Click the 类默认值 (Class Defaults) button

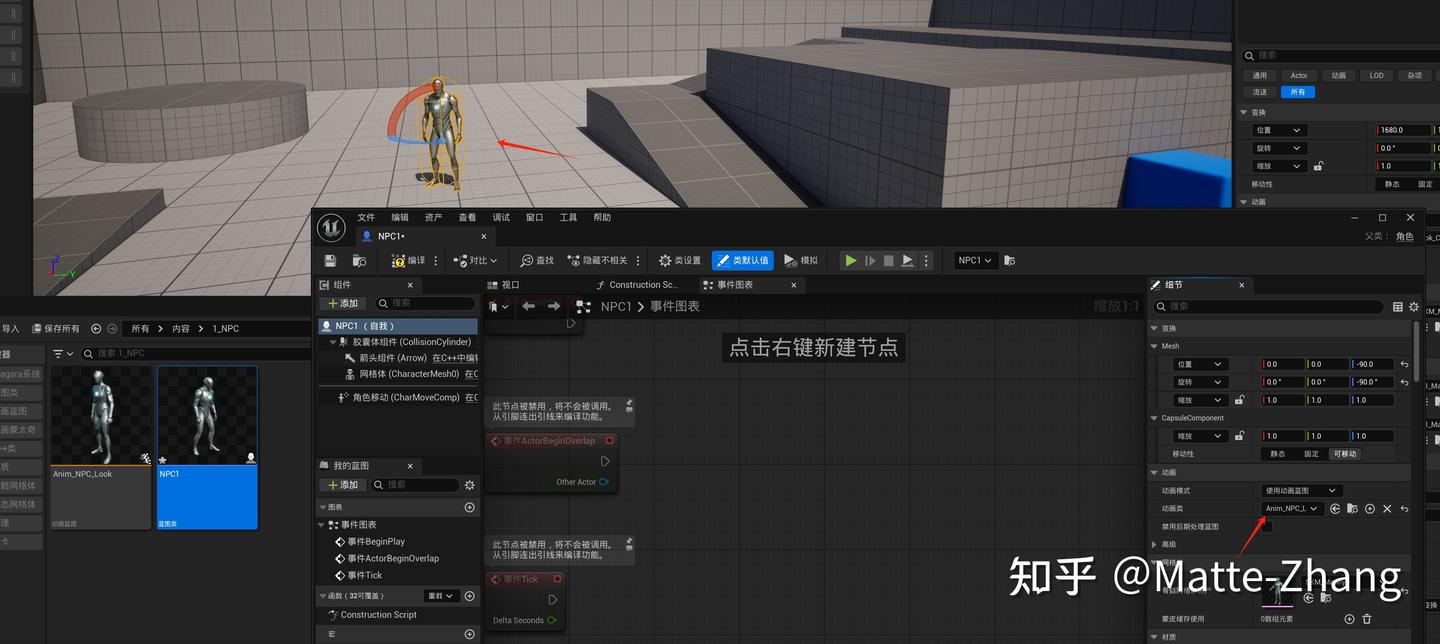coord(743,260)
